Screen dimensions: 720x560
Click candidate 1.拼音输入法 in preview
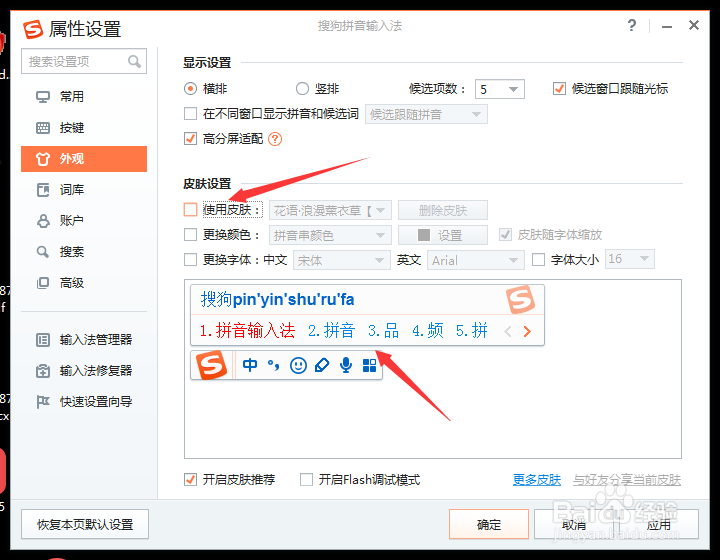[x=248, y=330]
